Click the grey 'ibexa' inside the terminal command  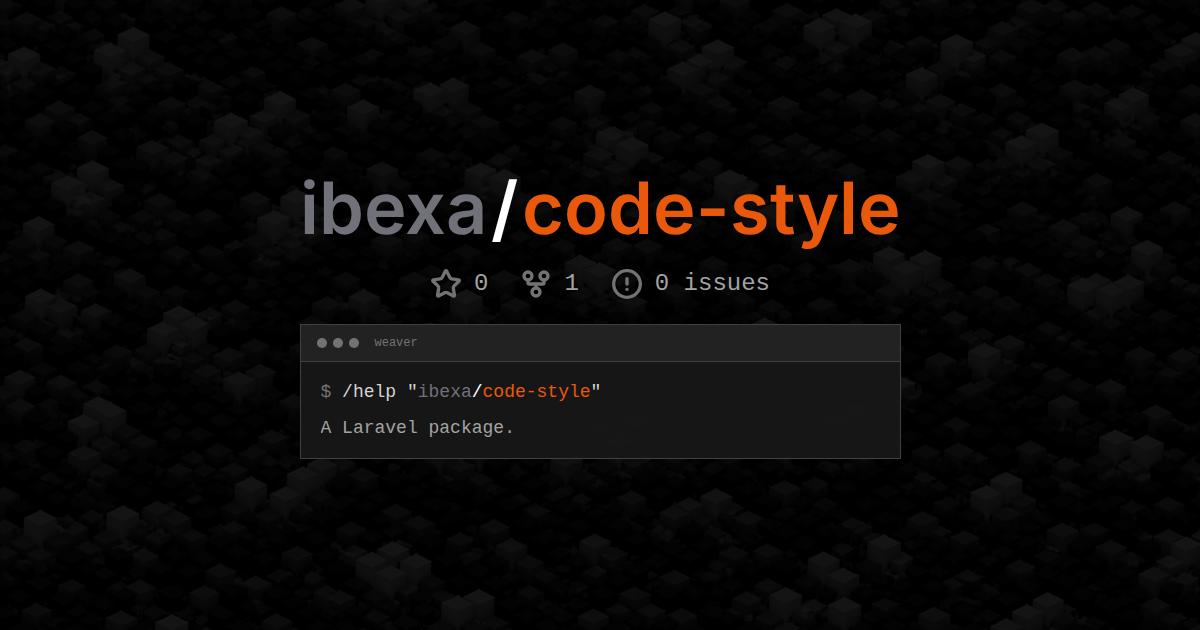[x=445, y=391]
